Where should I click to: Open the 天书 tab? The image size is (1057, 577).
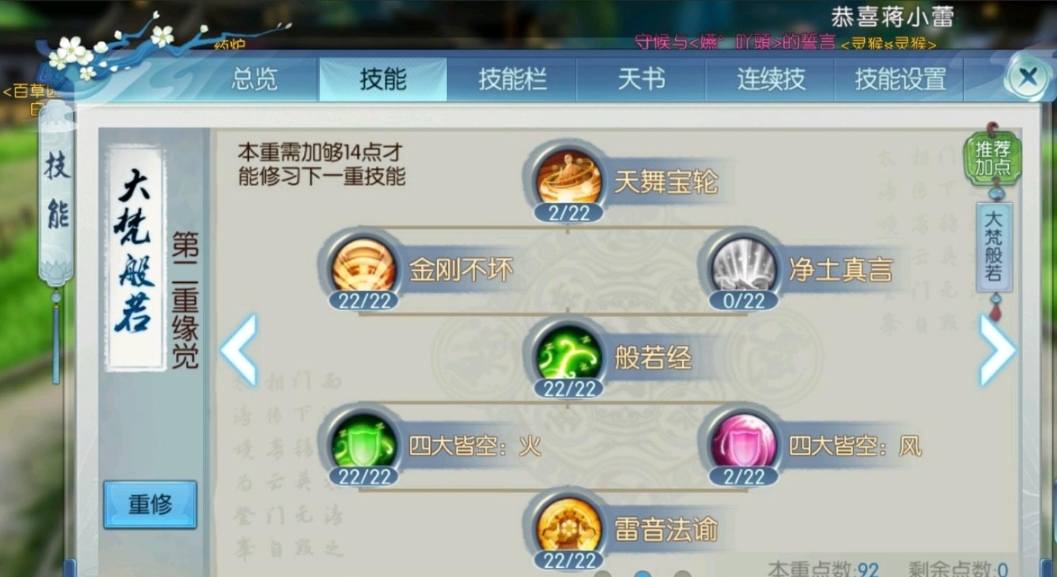pyautogui.click(x=641, y=80)
